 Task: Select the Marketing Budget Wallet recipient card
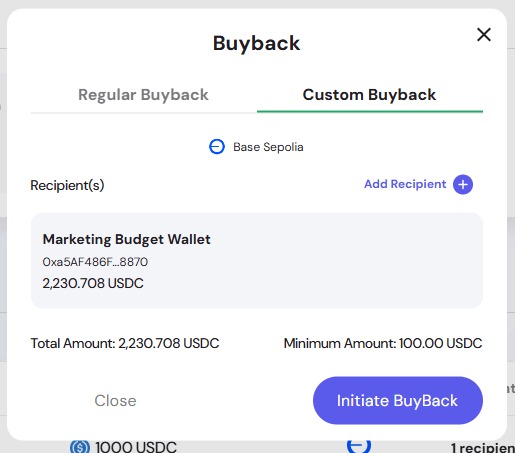[257, 261]
